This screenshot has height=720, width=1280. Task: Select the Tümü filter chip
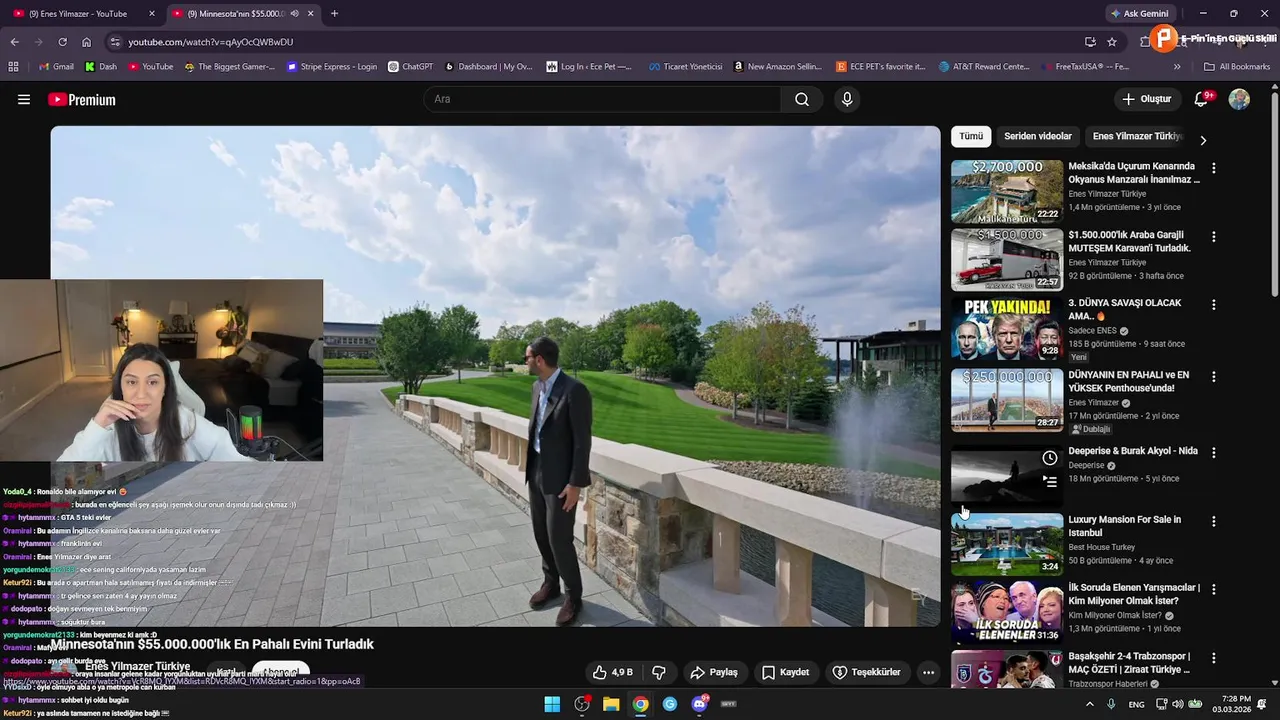tap(971, 136)
